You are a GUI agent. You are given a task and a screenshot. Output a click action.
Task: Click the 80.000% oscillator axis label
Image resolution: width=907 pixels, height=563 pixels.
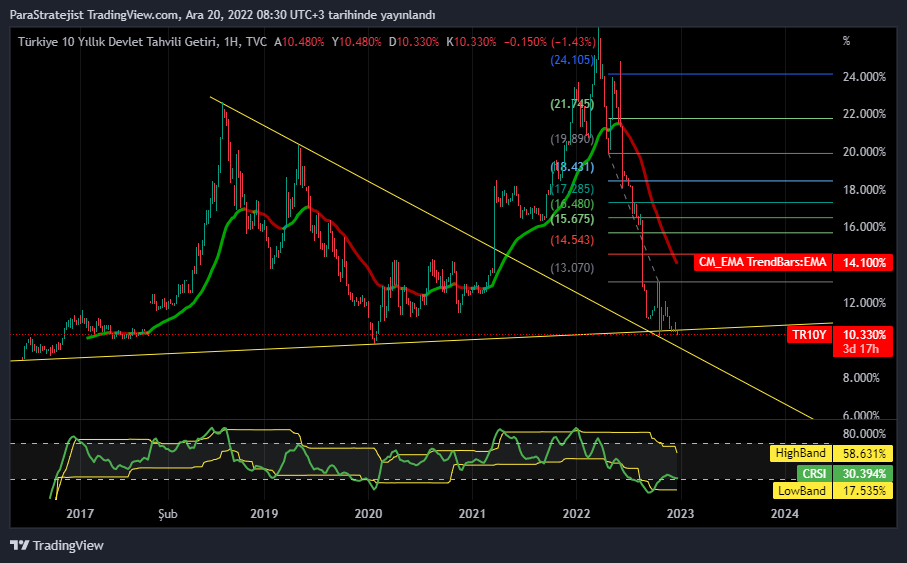(x=864, y=433)
